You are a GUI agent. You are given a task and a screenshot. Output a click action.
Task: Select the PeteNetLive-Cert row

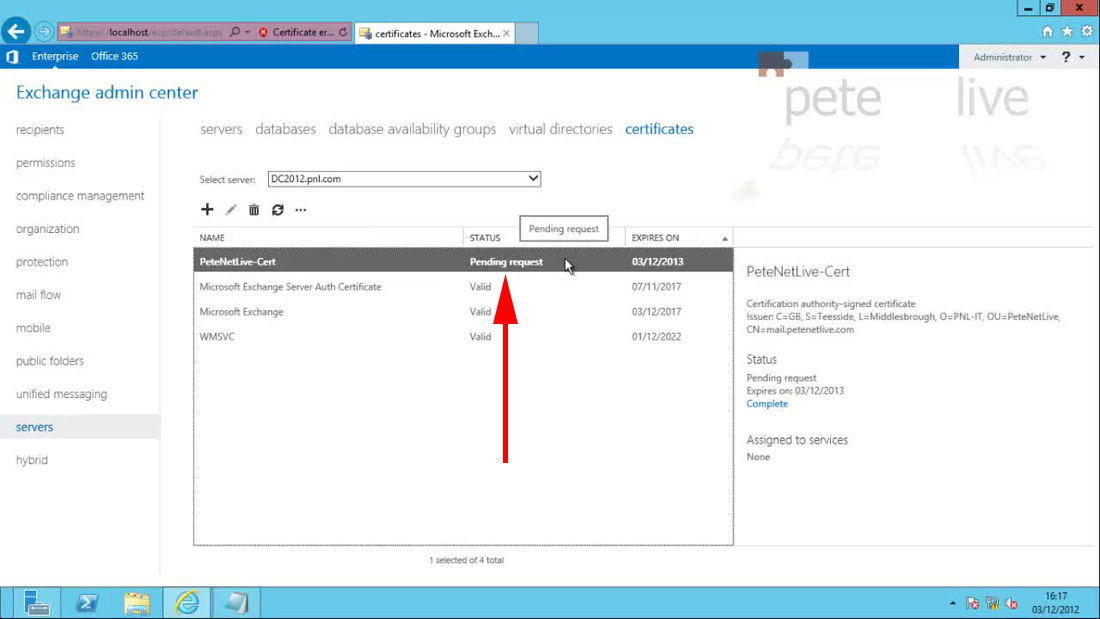coord(463,262)
